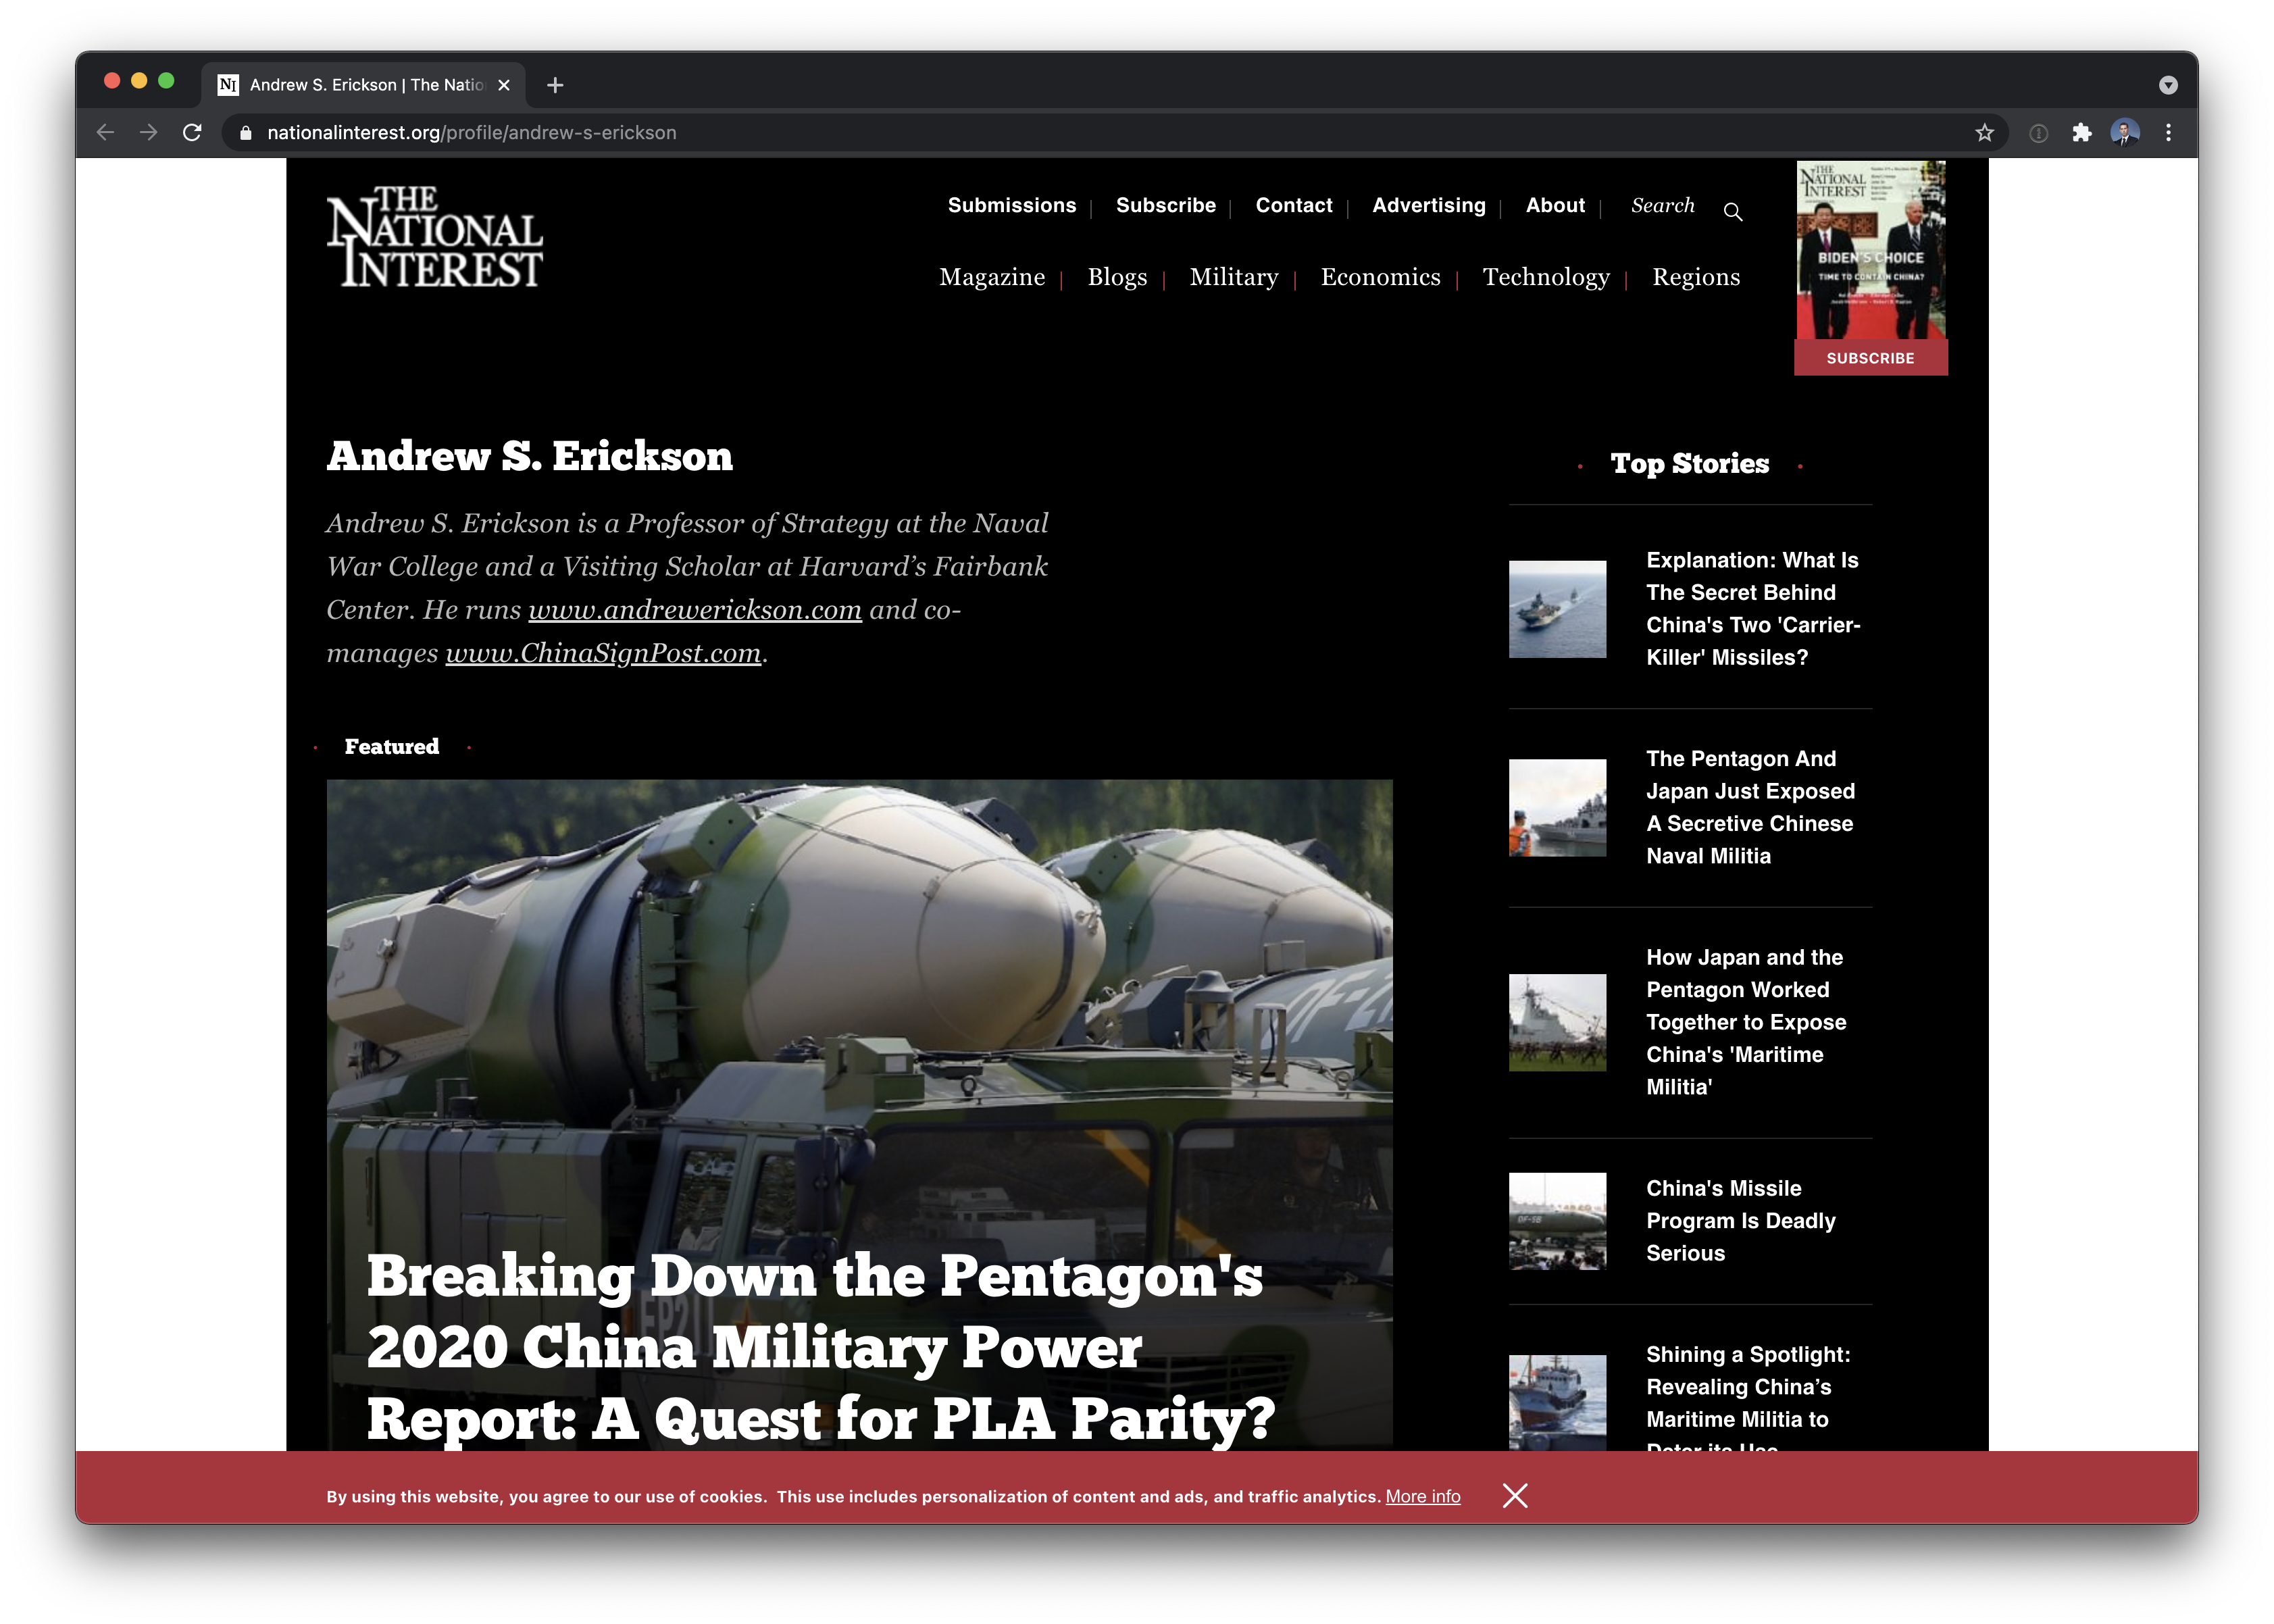Click the Top Stories heading

click(x=1689, y=464)
